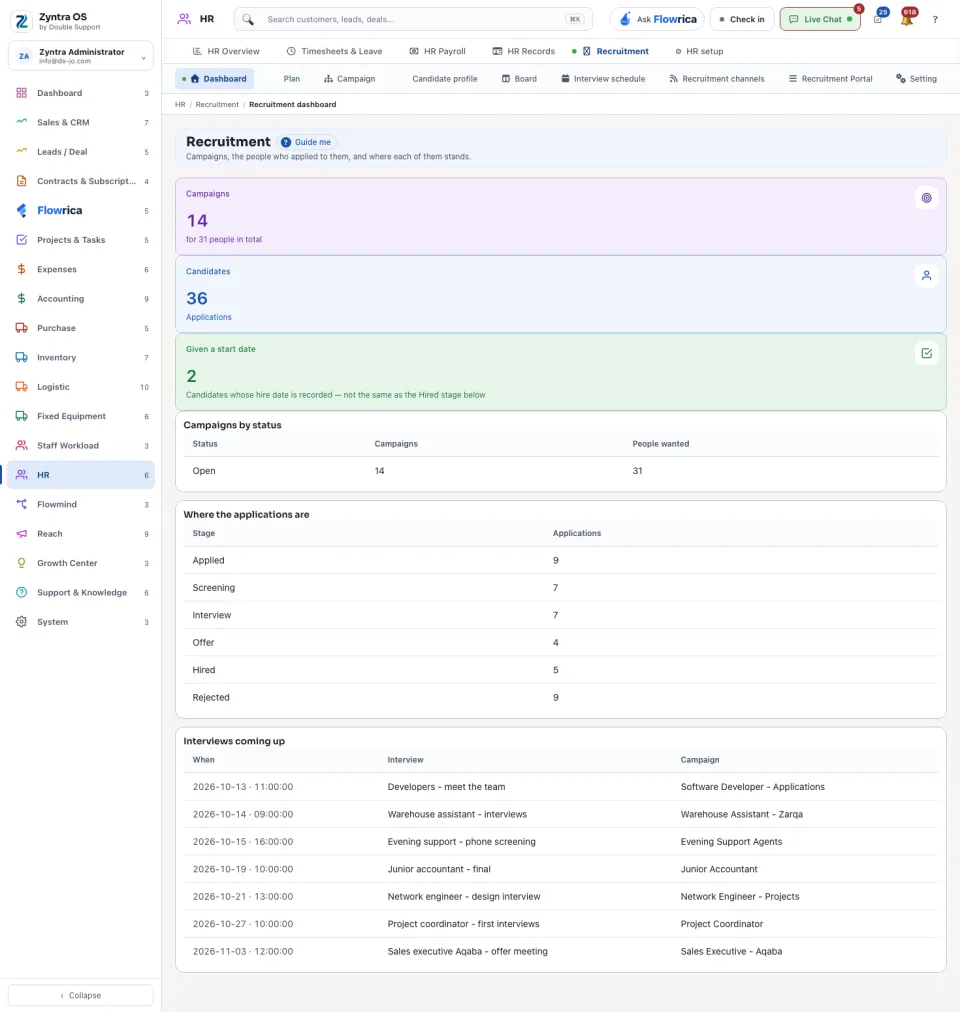Go to Recruitment breadcrumb link
Image resolution: width=960 pixels, height=1012 pixels.
(x=217, y=105)
